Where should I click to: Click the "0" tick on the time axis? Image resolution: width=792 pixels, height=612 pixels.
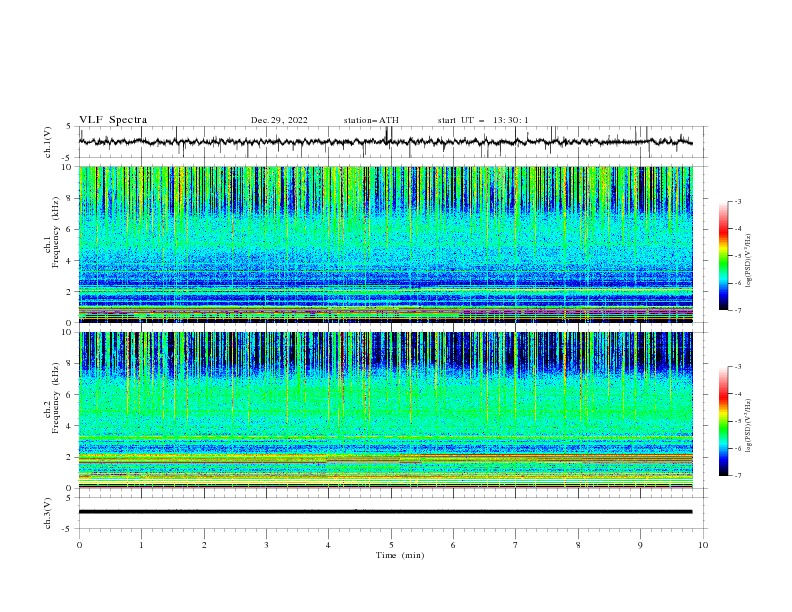click(x=79, y=545)
